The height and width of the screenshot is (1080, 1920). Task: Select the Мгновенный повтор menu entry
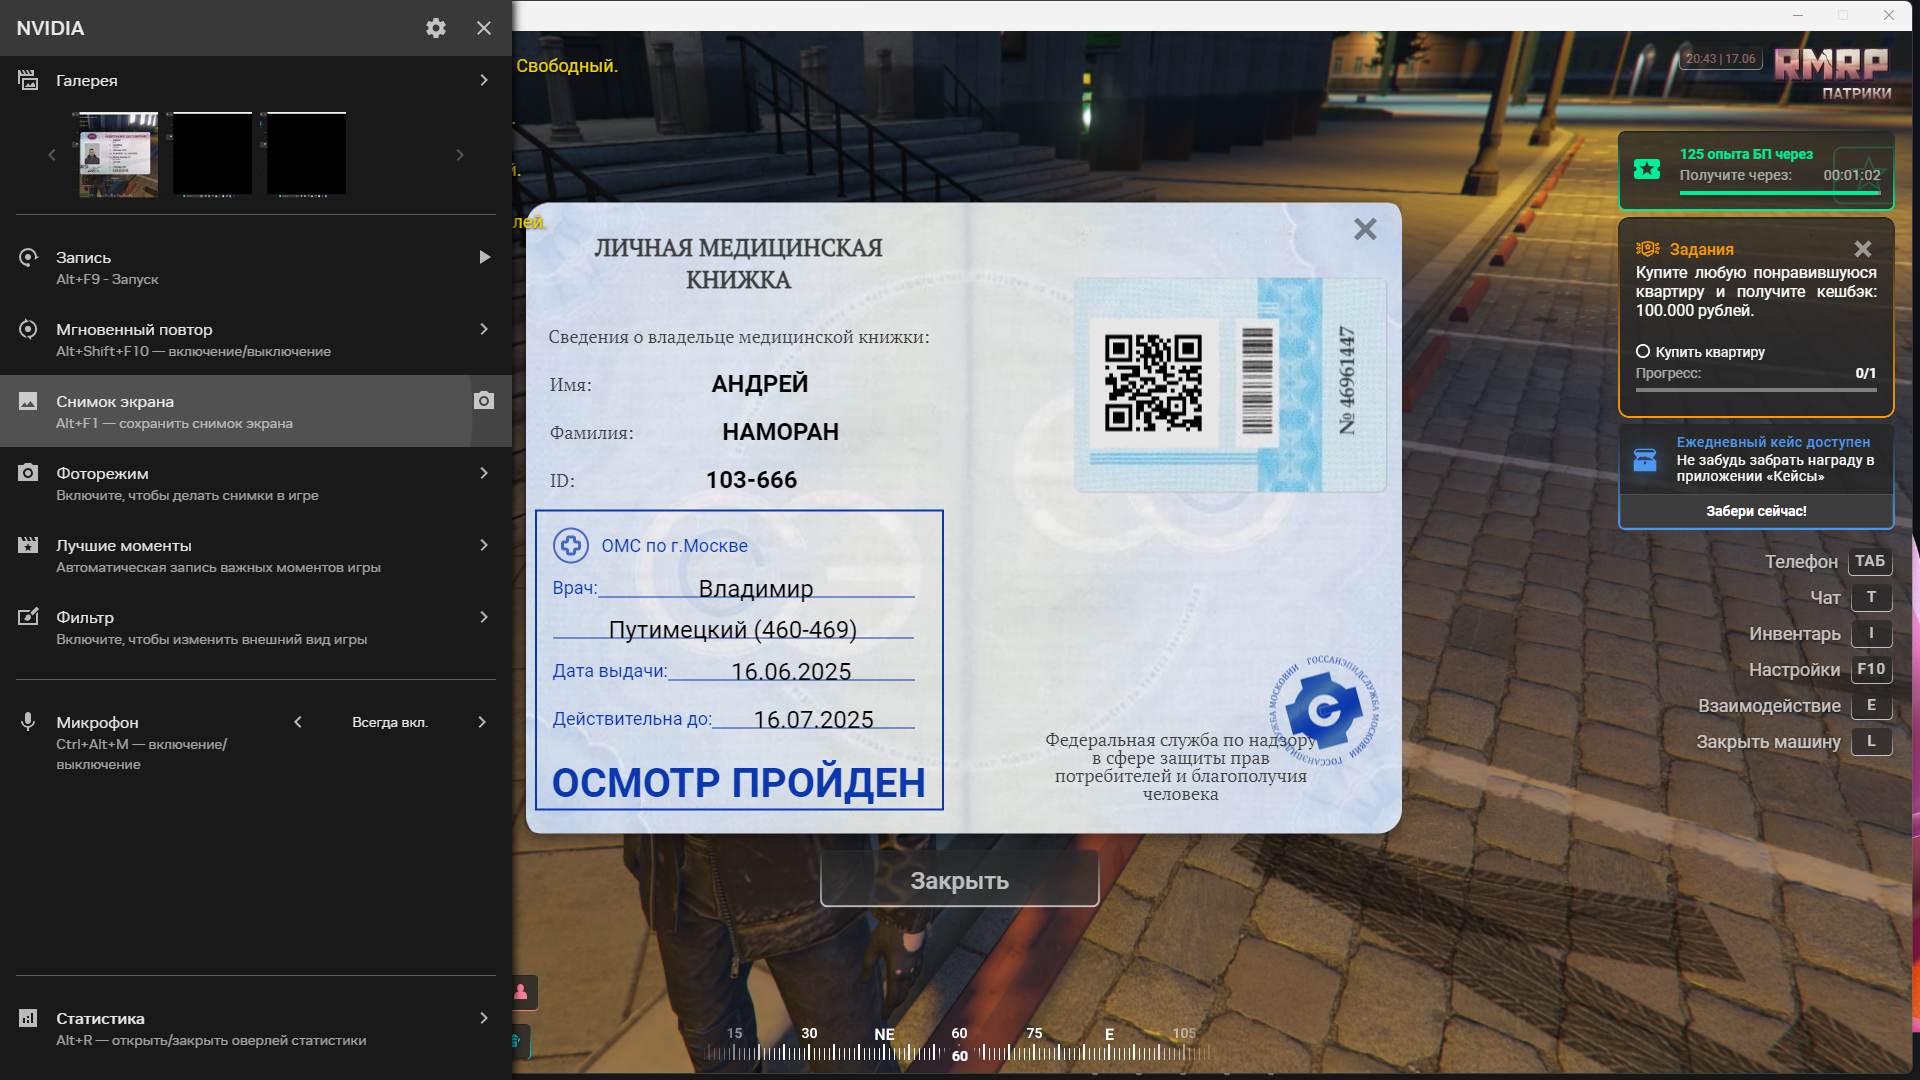pyautogui.click(x=256, y=339)
